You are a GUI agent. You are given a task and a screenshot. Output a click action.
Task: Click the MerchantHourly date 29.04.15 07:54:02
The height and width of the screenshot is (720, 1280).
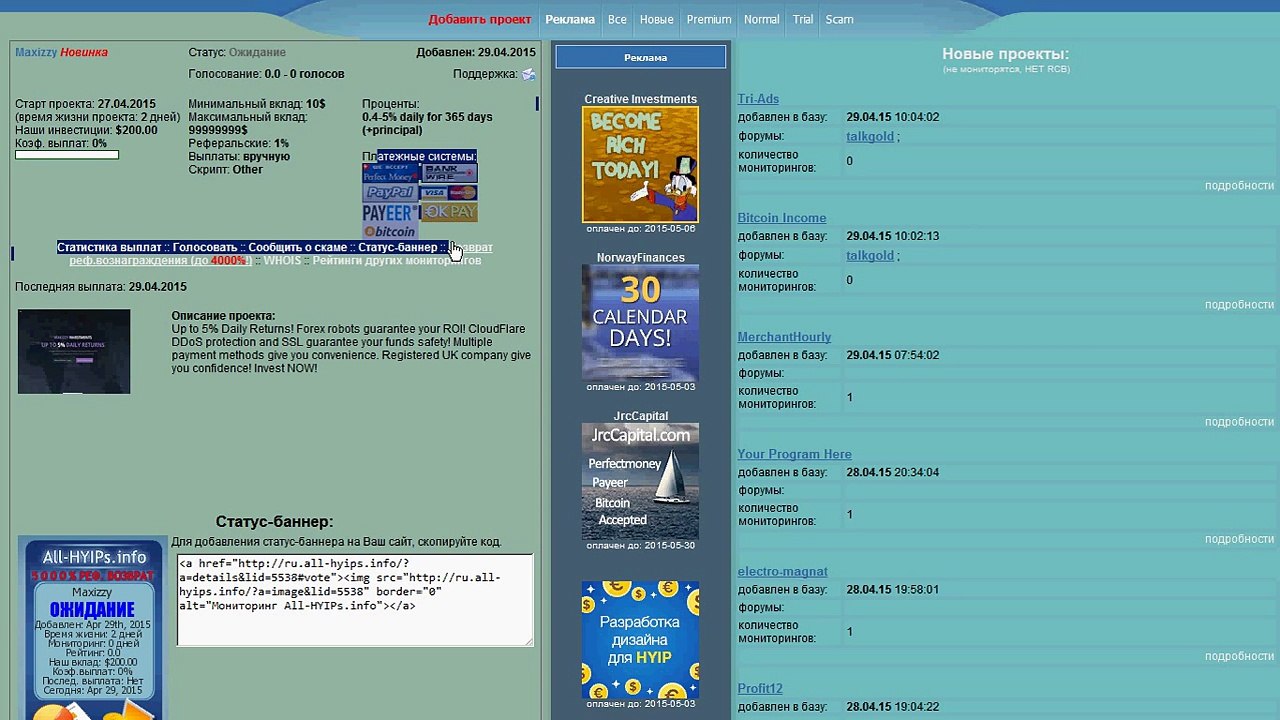[893, 355]
